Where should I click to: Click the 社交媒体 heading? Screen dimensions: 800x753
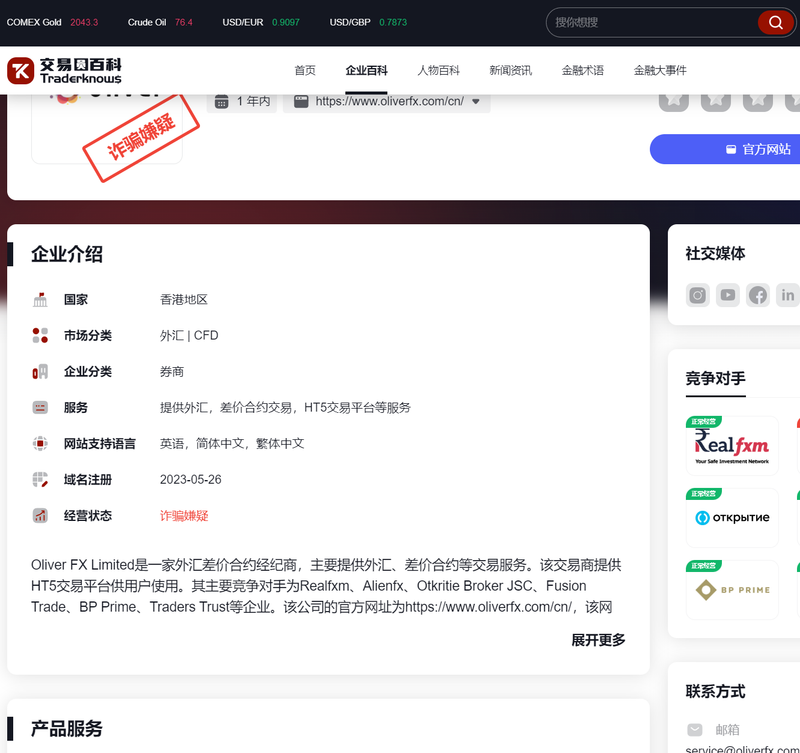tap(715, 254)
